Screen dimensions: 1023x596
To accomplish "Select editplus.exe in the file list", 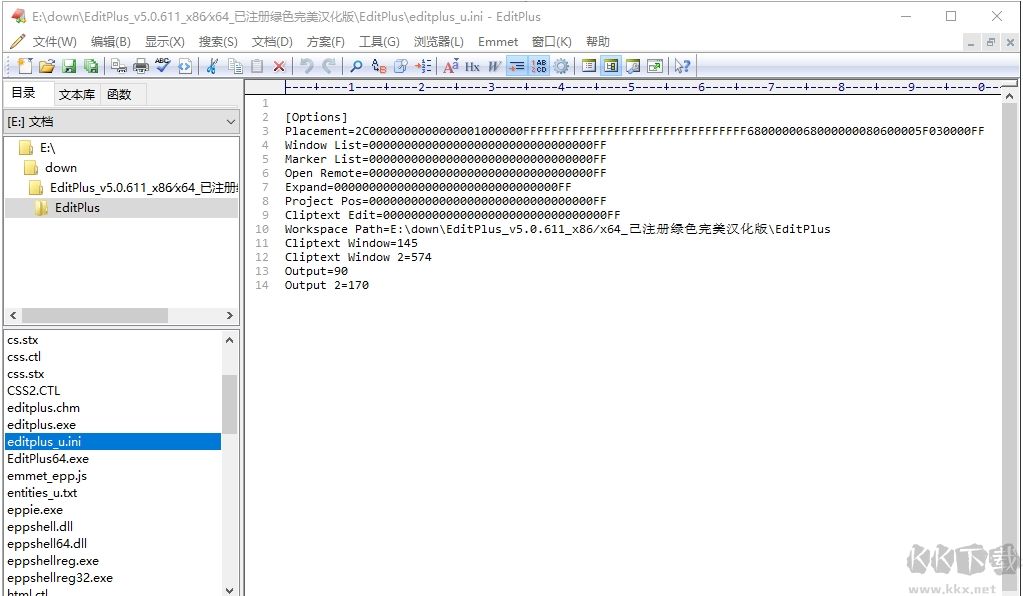I will click(41, 425).
